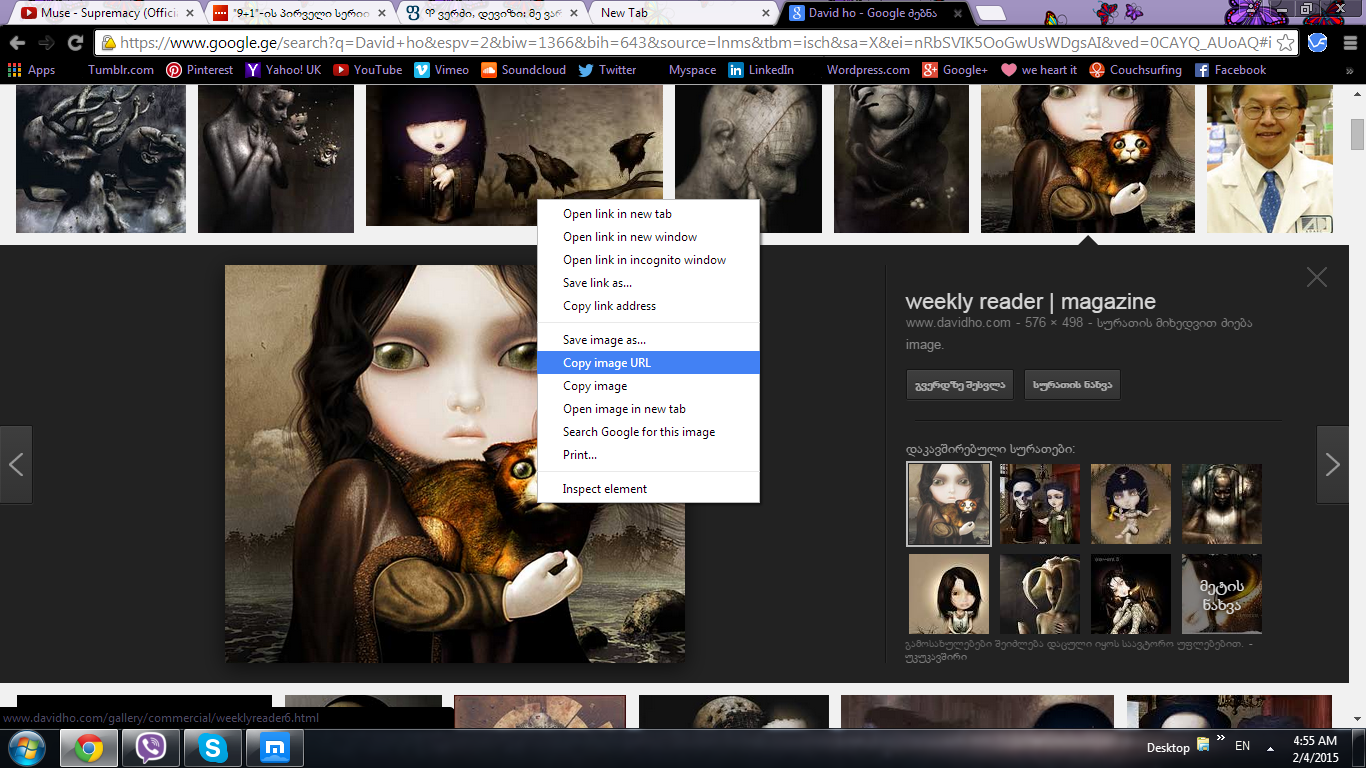Open the Wordpress.com bookmark
1366x768 pixels.
point(868,70)
